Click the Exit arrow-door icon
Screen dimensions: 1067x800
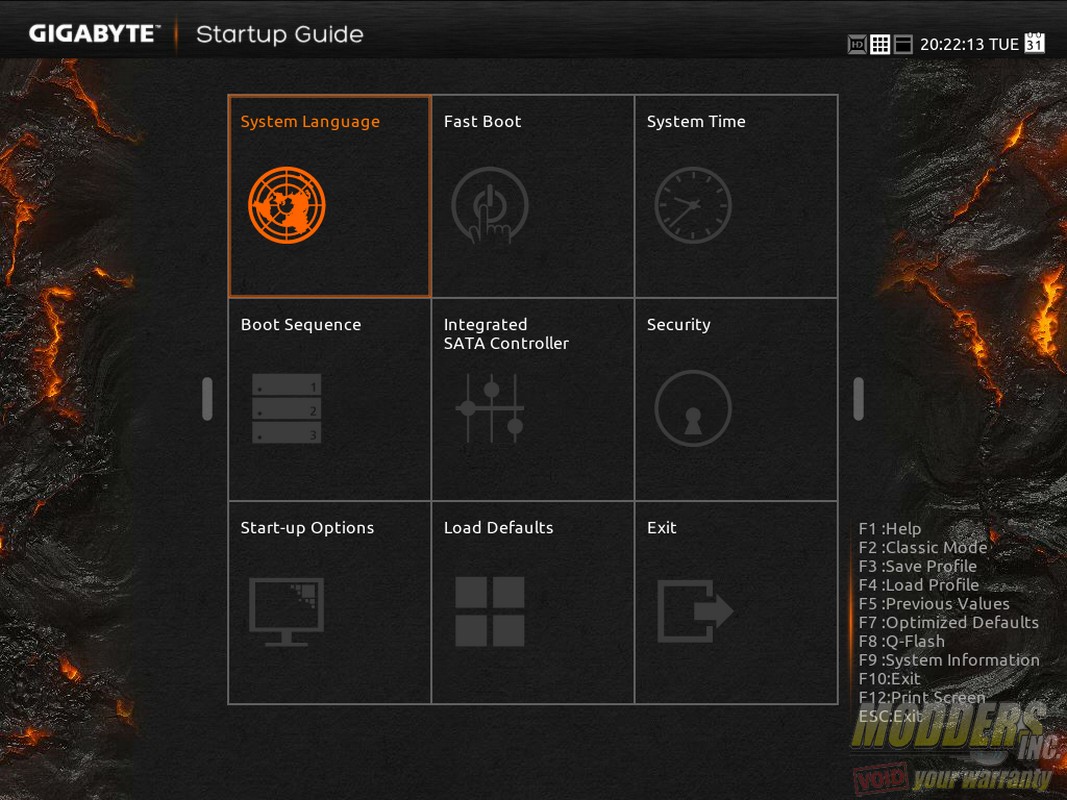[695, 611]
